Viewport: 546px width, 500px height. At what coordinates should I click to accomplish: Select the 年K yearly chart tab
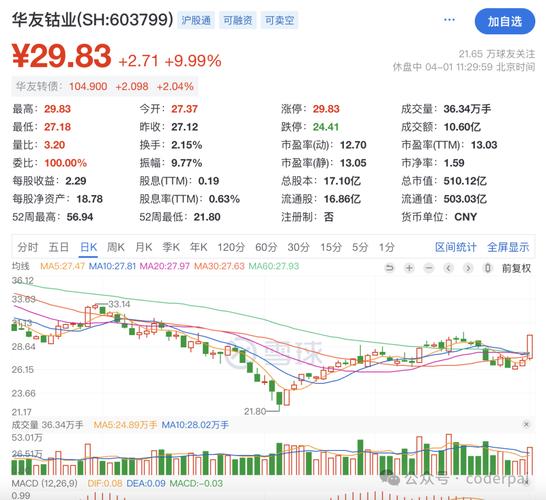tap(198, 247)
